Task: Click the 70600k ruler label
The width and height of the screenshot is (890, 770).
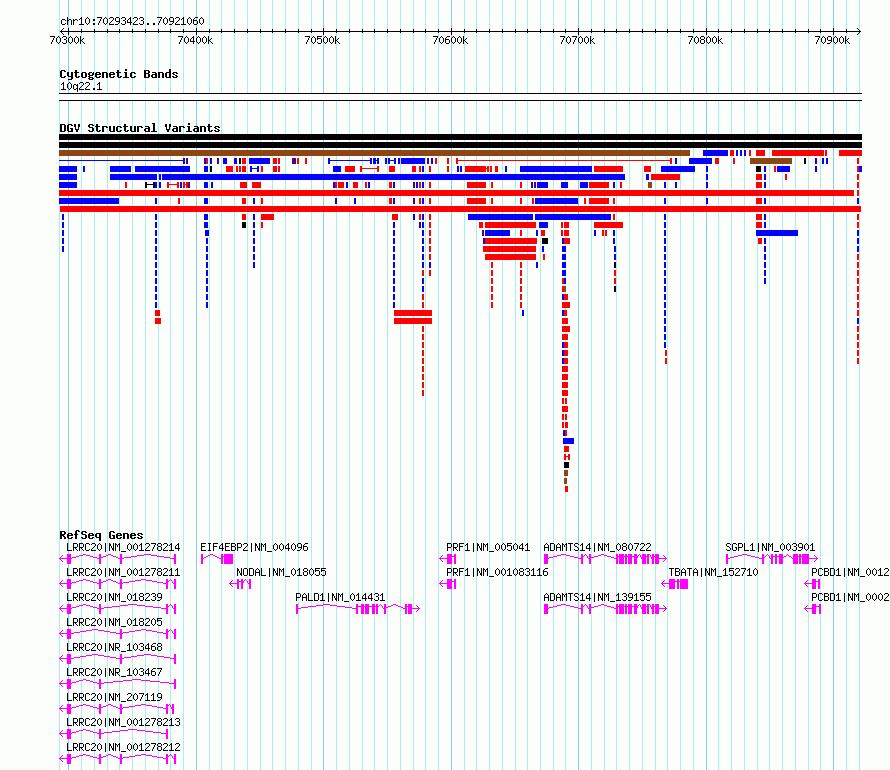Action: pos(450,40)
